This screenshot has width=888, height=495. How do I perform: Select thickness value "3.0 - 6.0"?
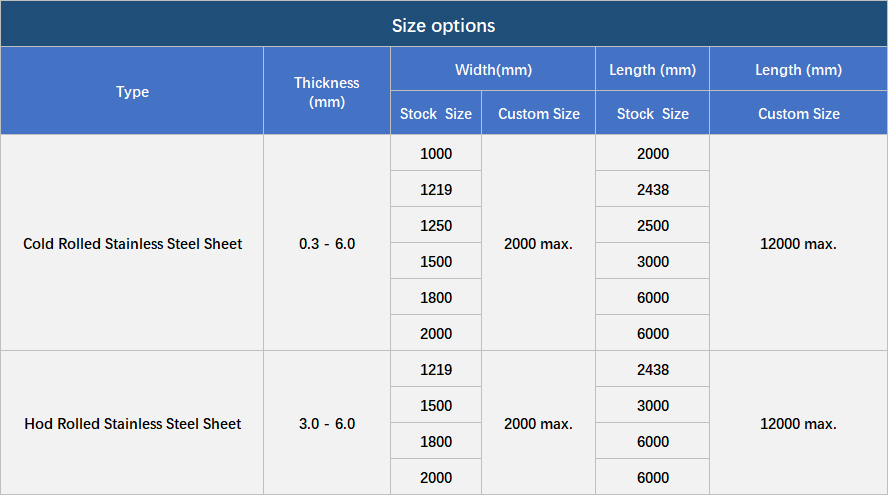[327, 424]
